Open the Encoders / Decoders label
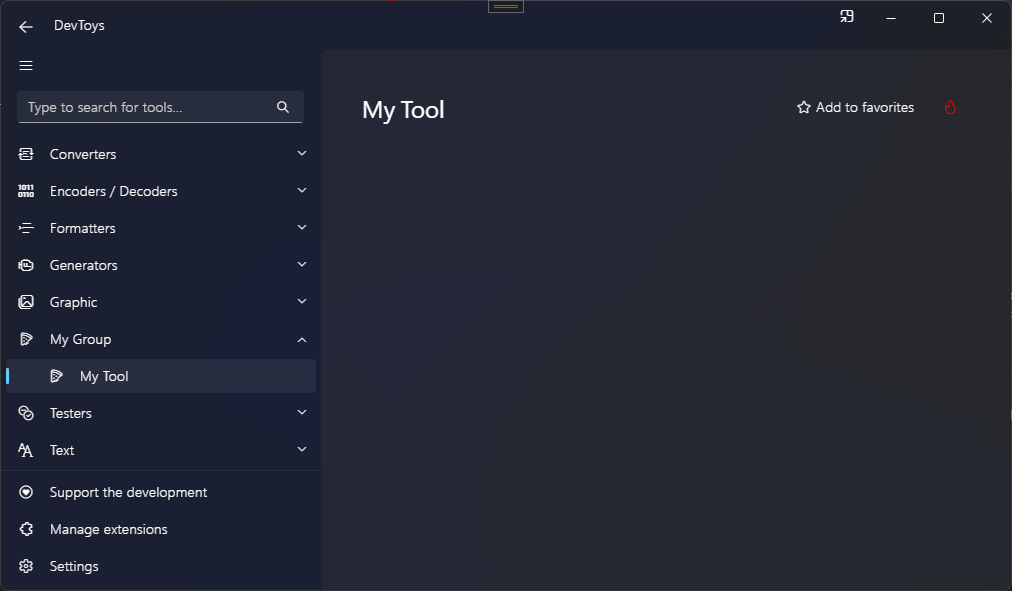Viewport: 1012px width, 591px height. [114, 191]
